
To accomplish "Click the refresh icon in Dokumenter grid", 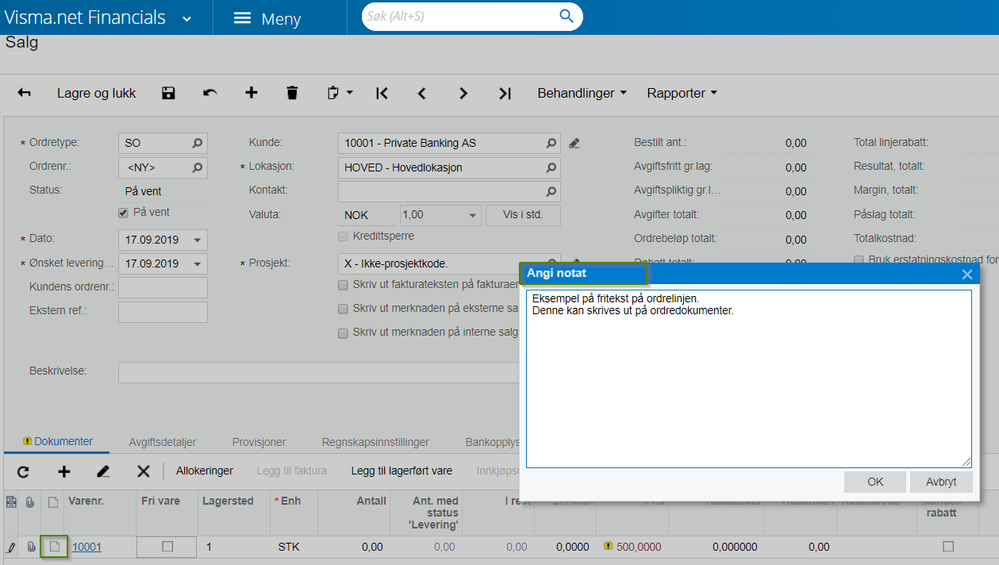I will tap(23, 471).
